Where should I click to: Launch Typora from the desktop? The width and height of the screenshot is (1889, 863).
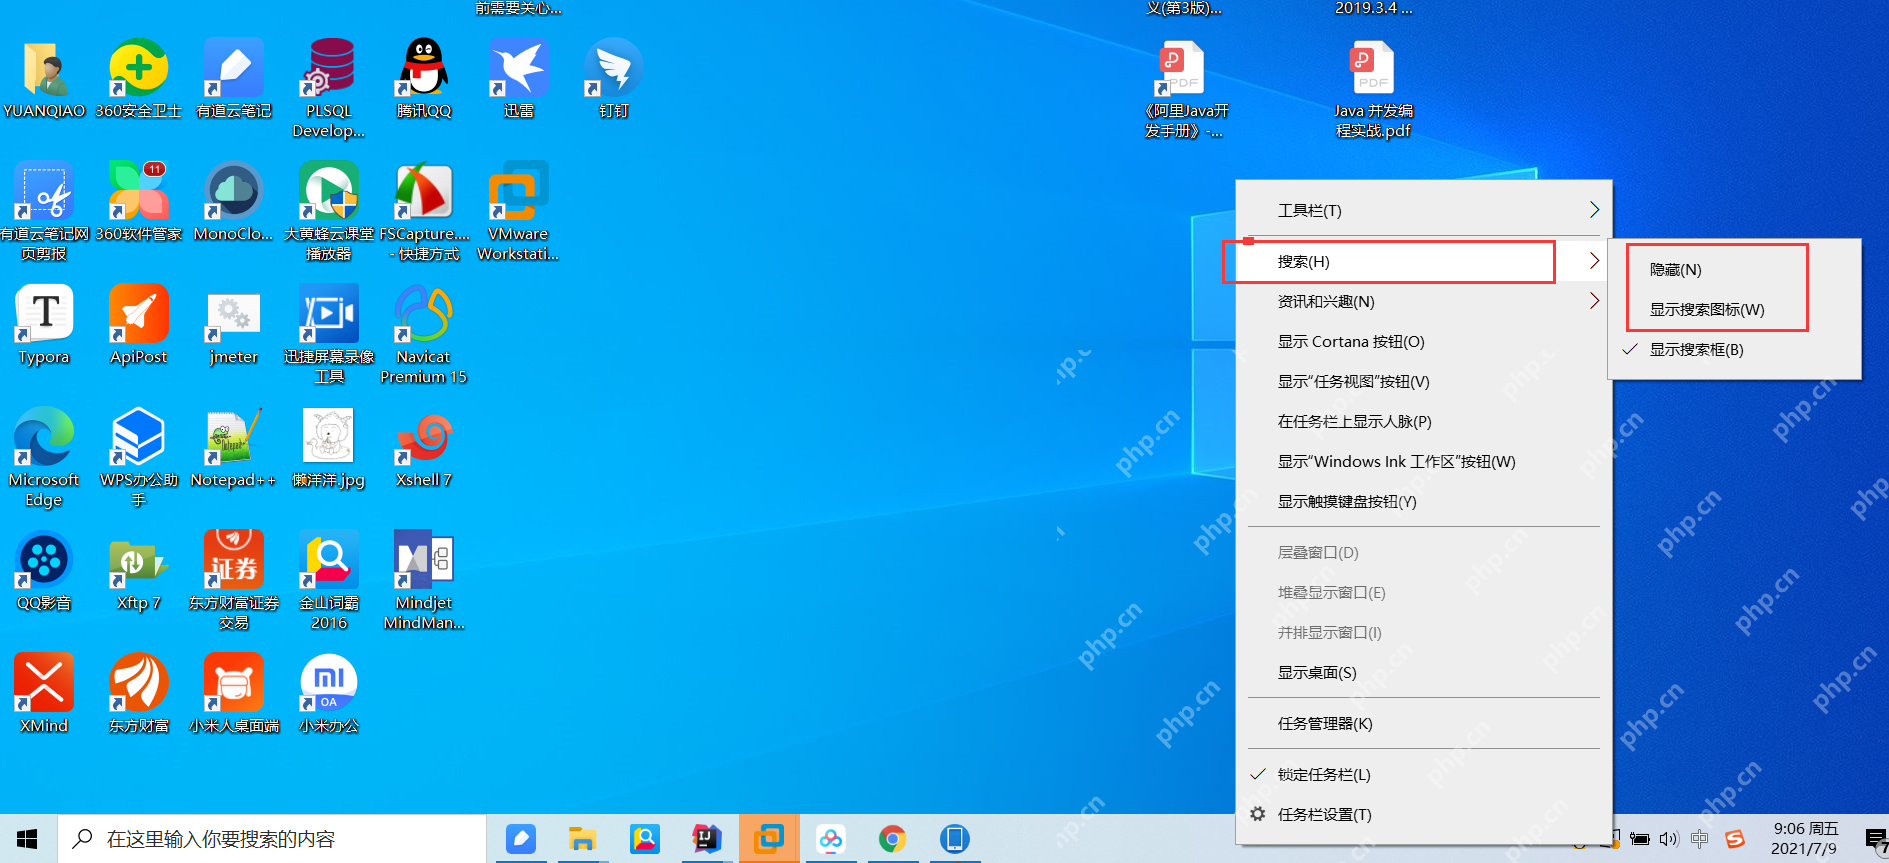click(44, 314)
